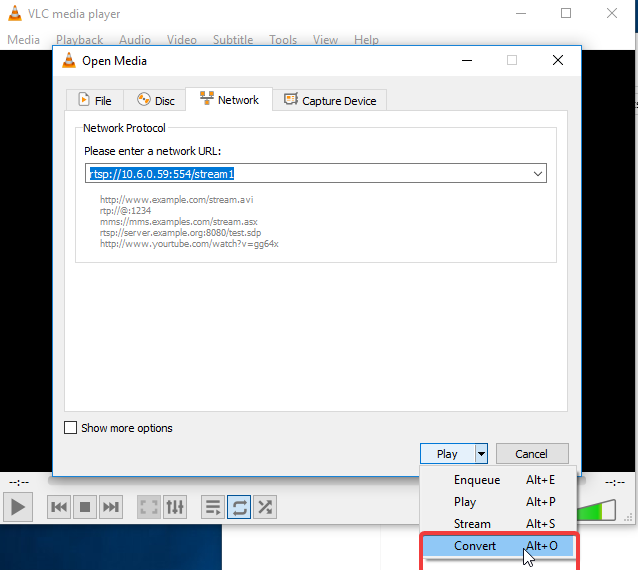Click the elapsed time label left of seek bar
Image resolution: width=638 pixels, height=570 pixels.
click(x=19, y=482)
